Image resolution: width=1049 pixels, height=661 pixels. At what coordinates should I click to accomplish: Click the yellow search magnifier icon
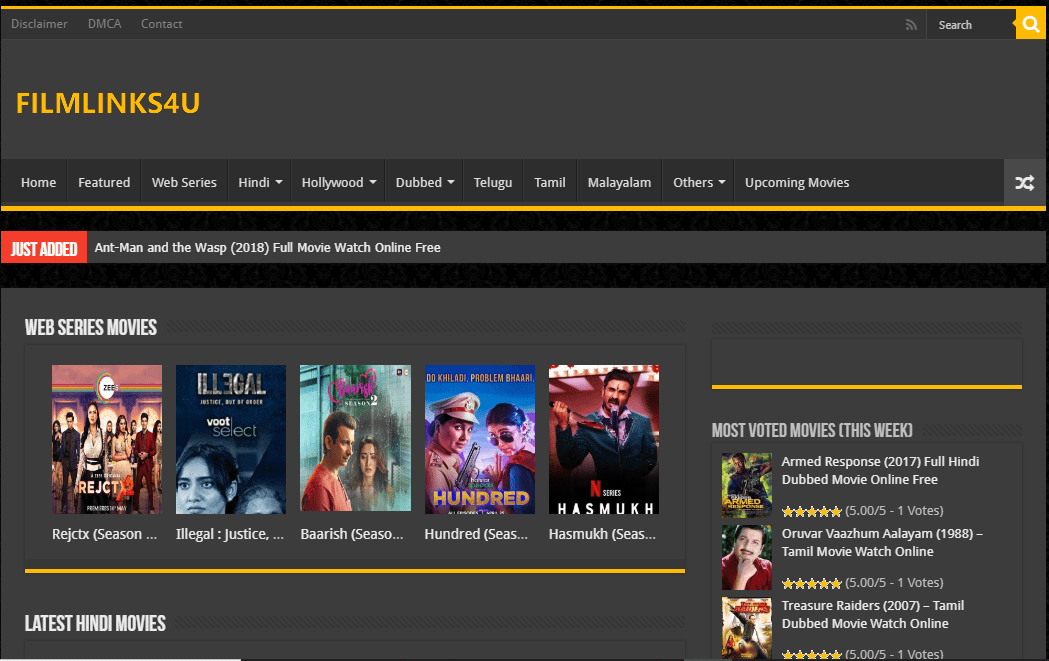1030,25
